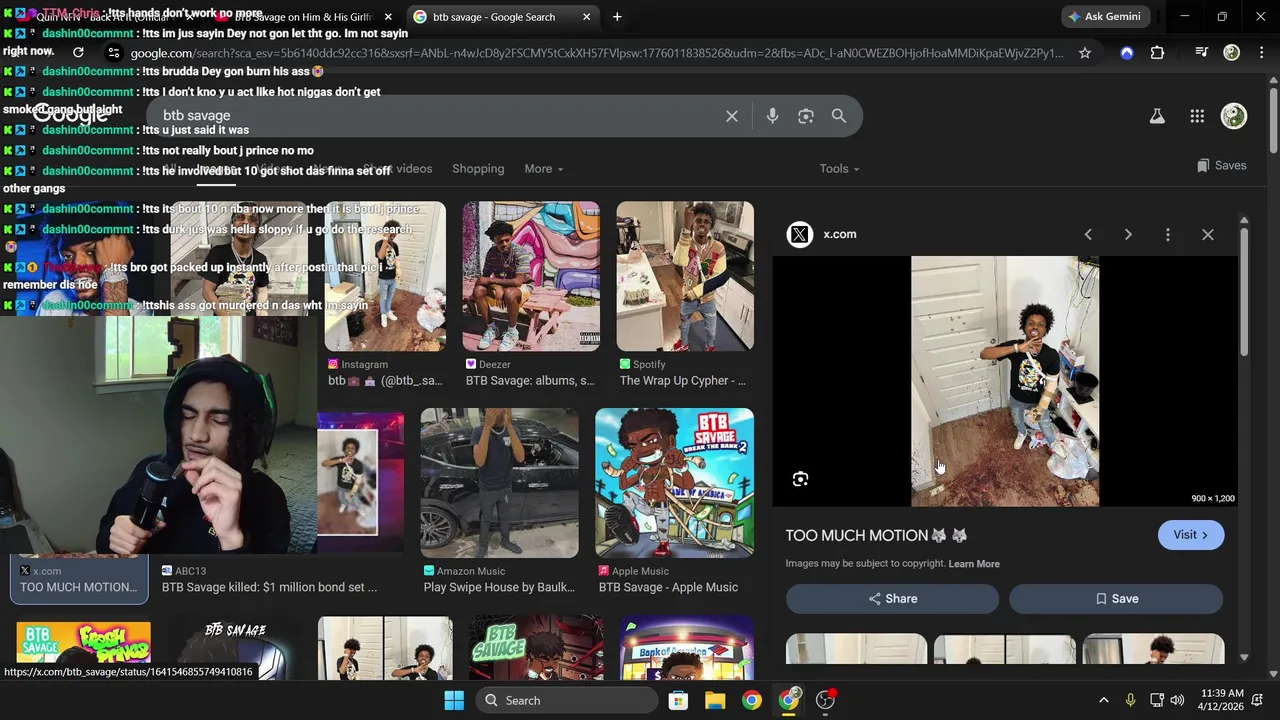Open more options in image preview panel
This screenshot has height=720, width=1280.
pyautogui.click(x=1168, y=234)
